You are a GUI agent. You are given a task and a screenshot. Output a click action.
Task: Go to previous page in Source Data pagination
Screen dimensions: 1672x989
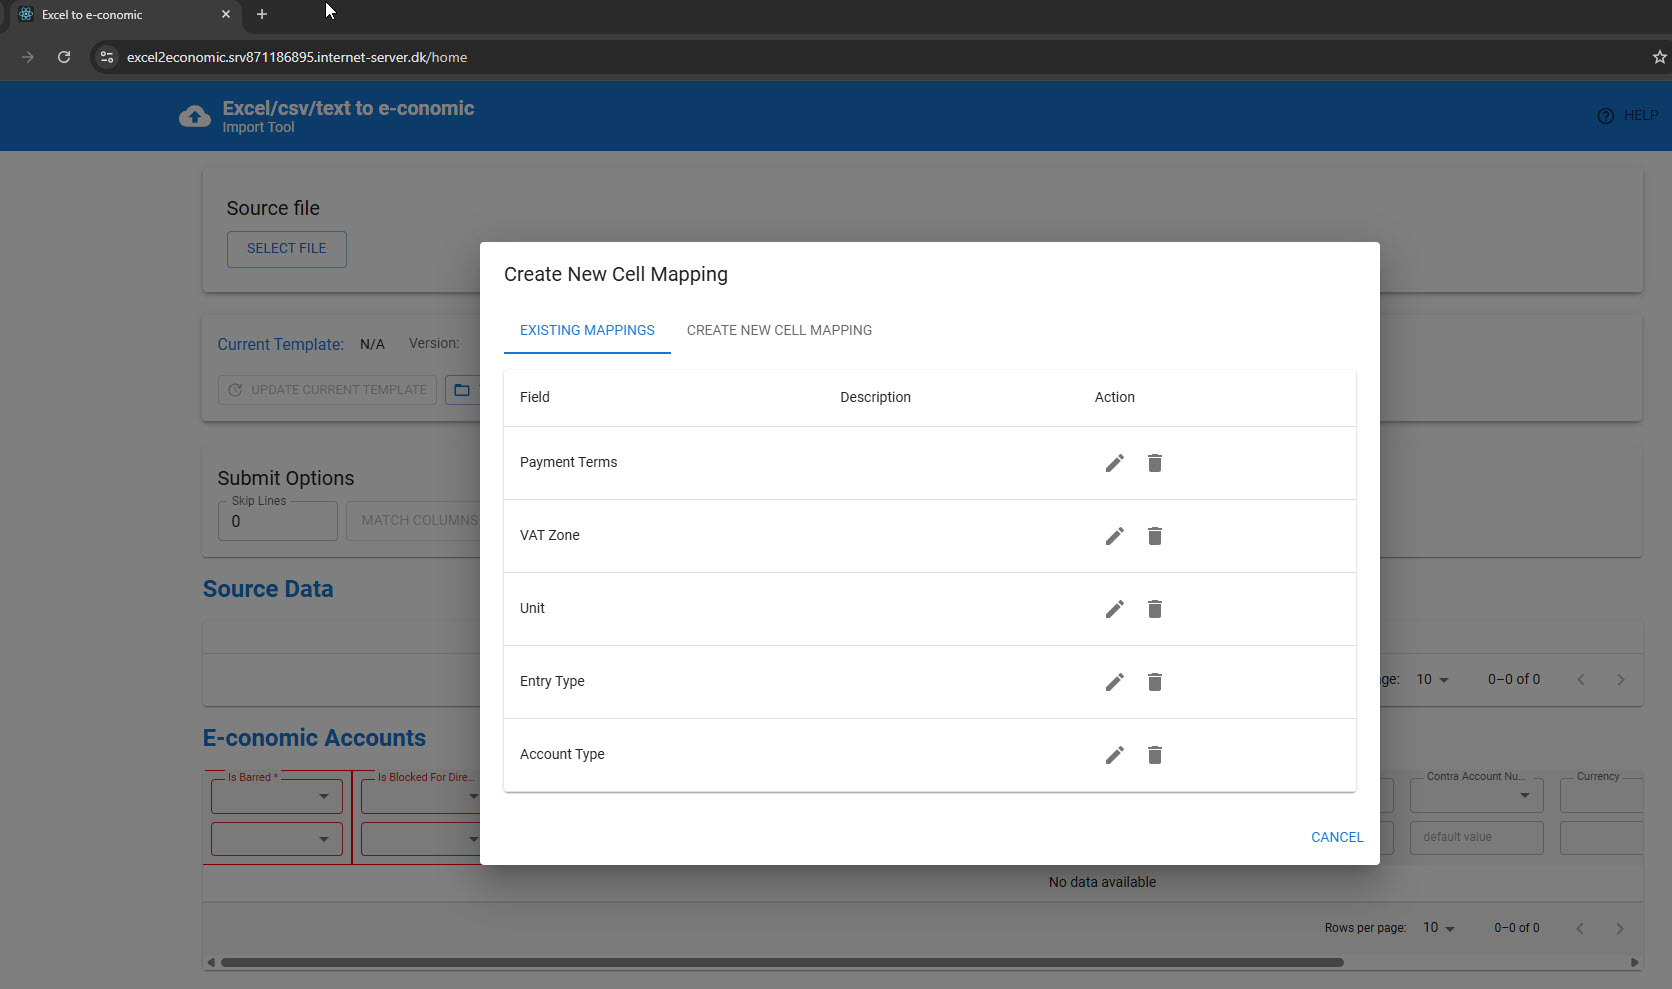click(1581, 680)
